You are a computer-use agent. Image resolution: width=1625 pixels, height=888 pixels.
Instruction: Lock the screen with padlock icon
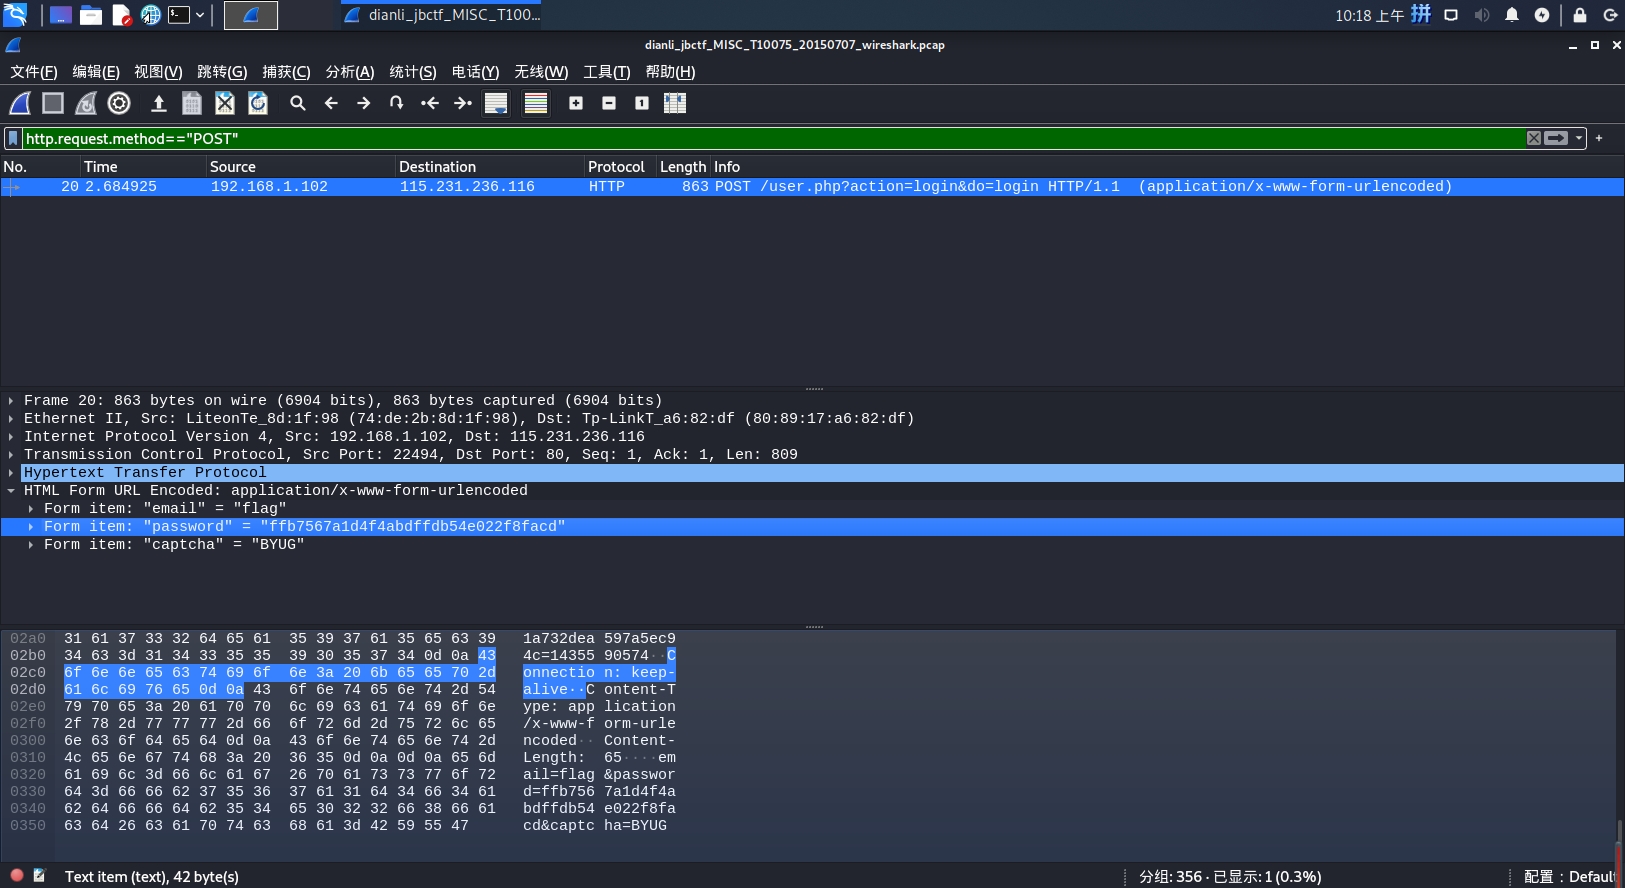point(1580,15)
